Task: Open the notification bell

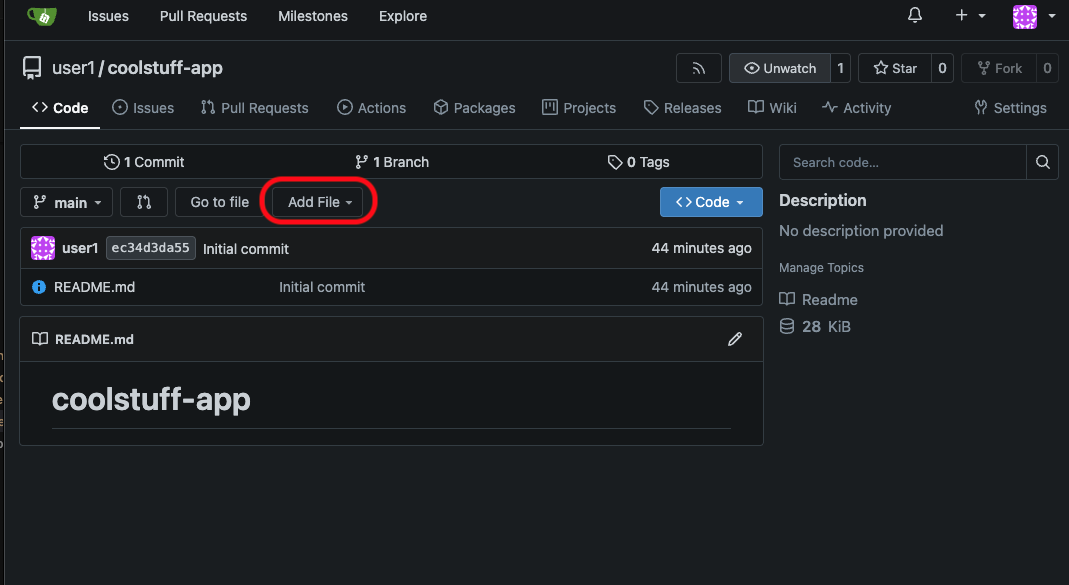Action: [913, 16]
